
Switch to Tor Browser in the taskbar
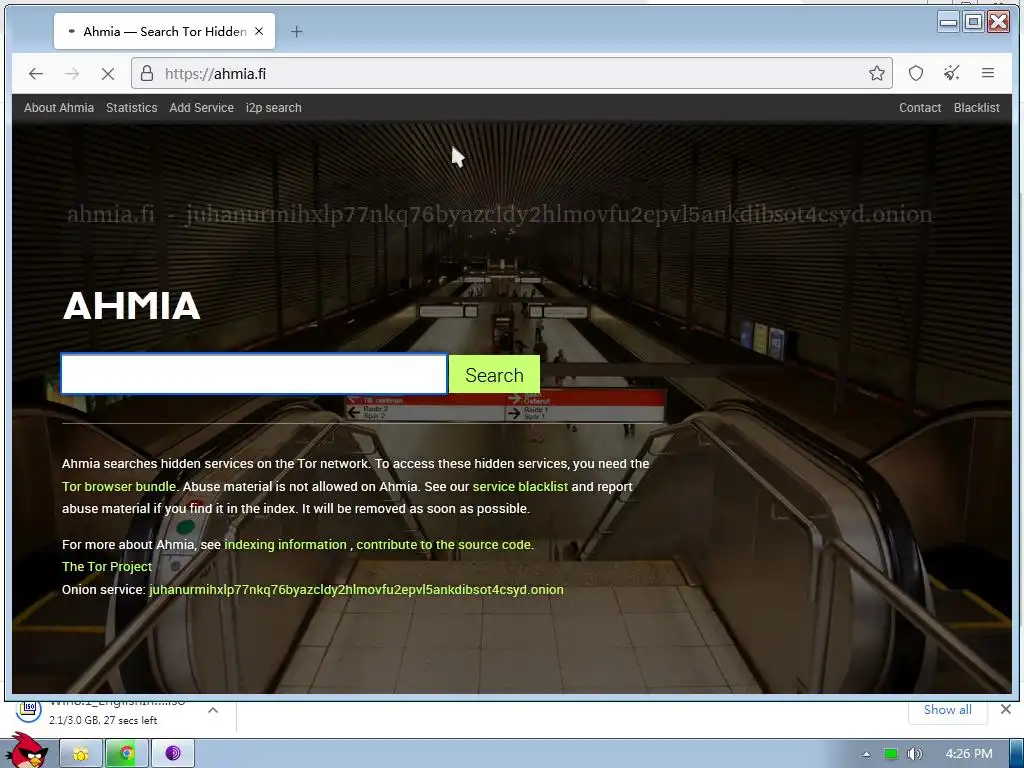pos(172,754)
